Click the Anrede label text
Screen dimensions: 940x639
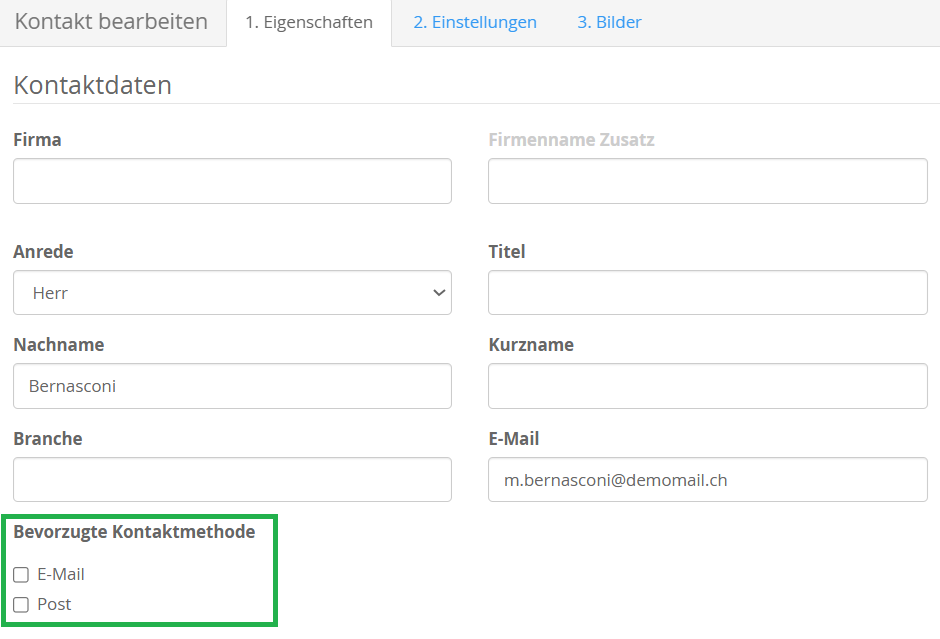tap(43, 252)
